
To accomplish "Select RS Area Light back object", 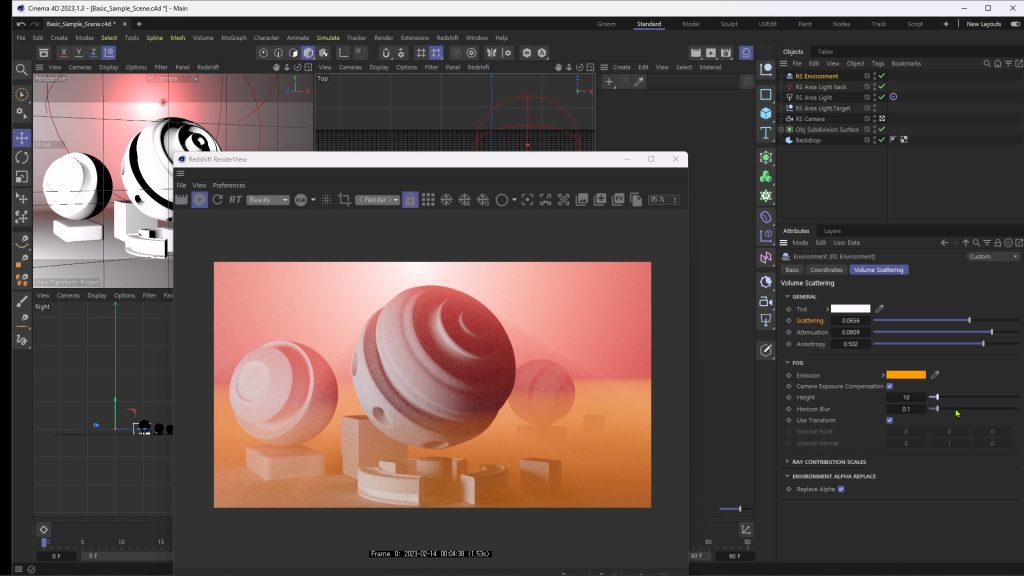I will [x=821, y=87].
